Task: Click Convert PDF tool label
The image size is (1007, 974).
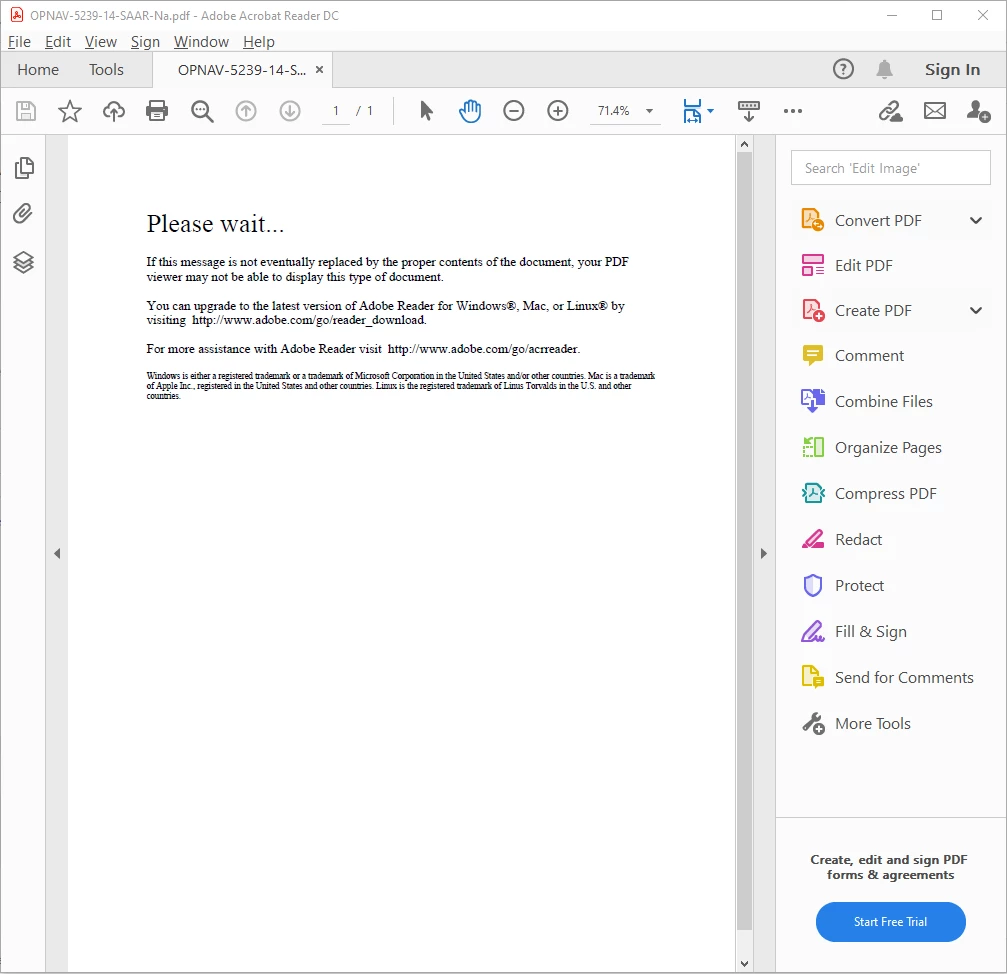Action: click(878, 220)
